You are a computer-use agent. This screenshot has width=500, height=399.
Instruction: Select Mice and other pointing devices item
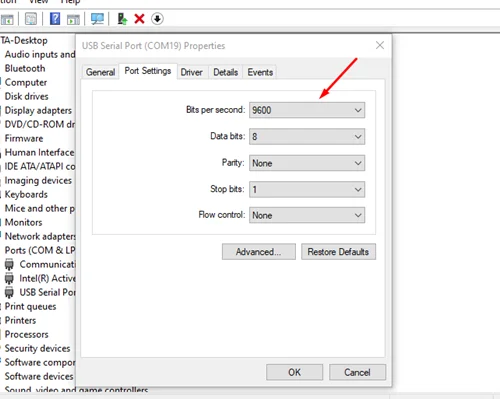(x=40, y=208)
